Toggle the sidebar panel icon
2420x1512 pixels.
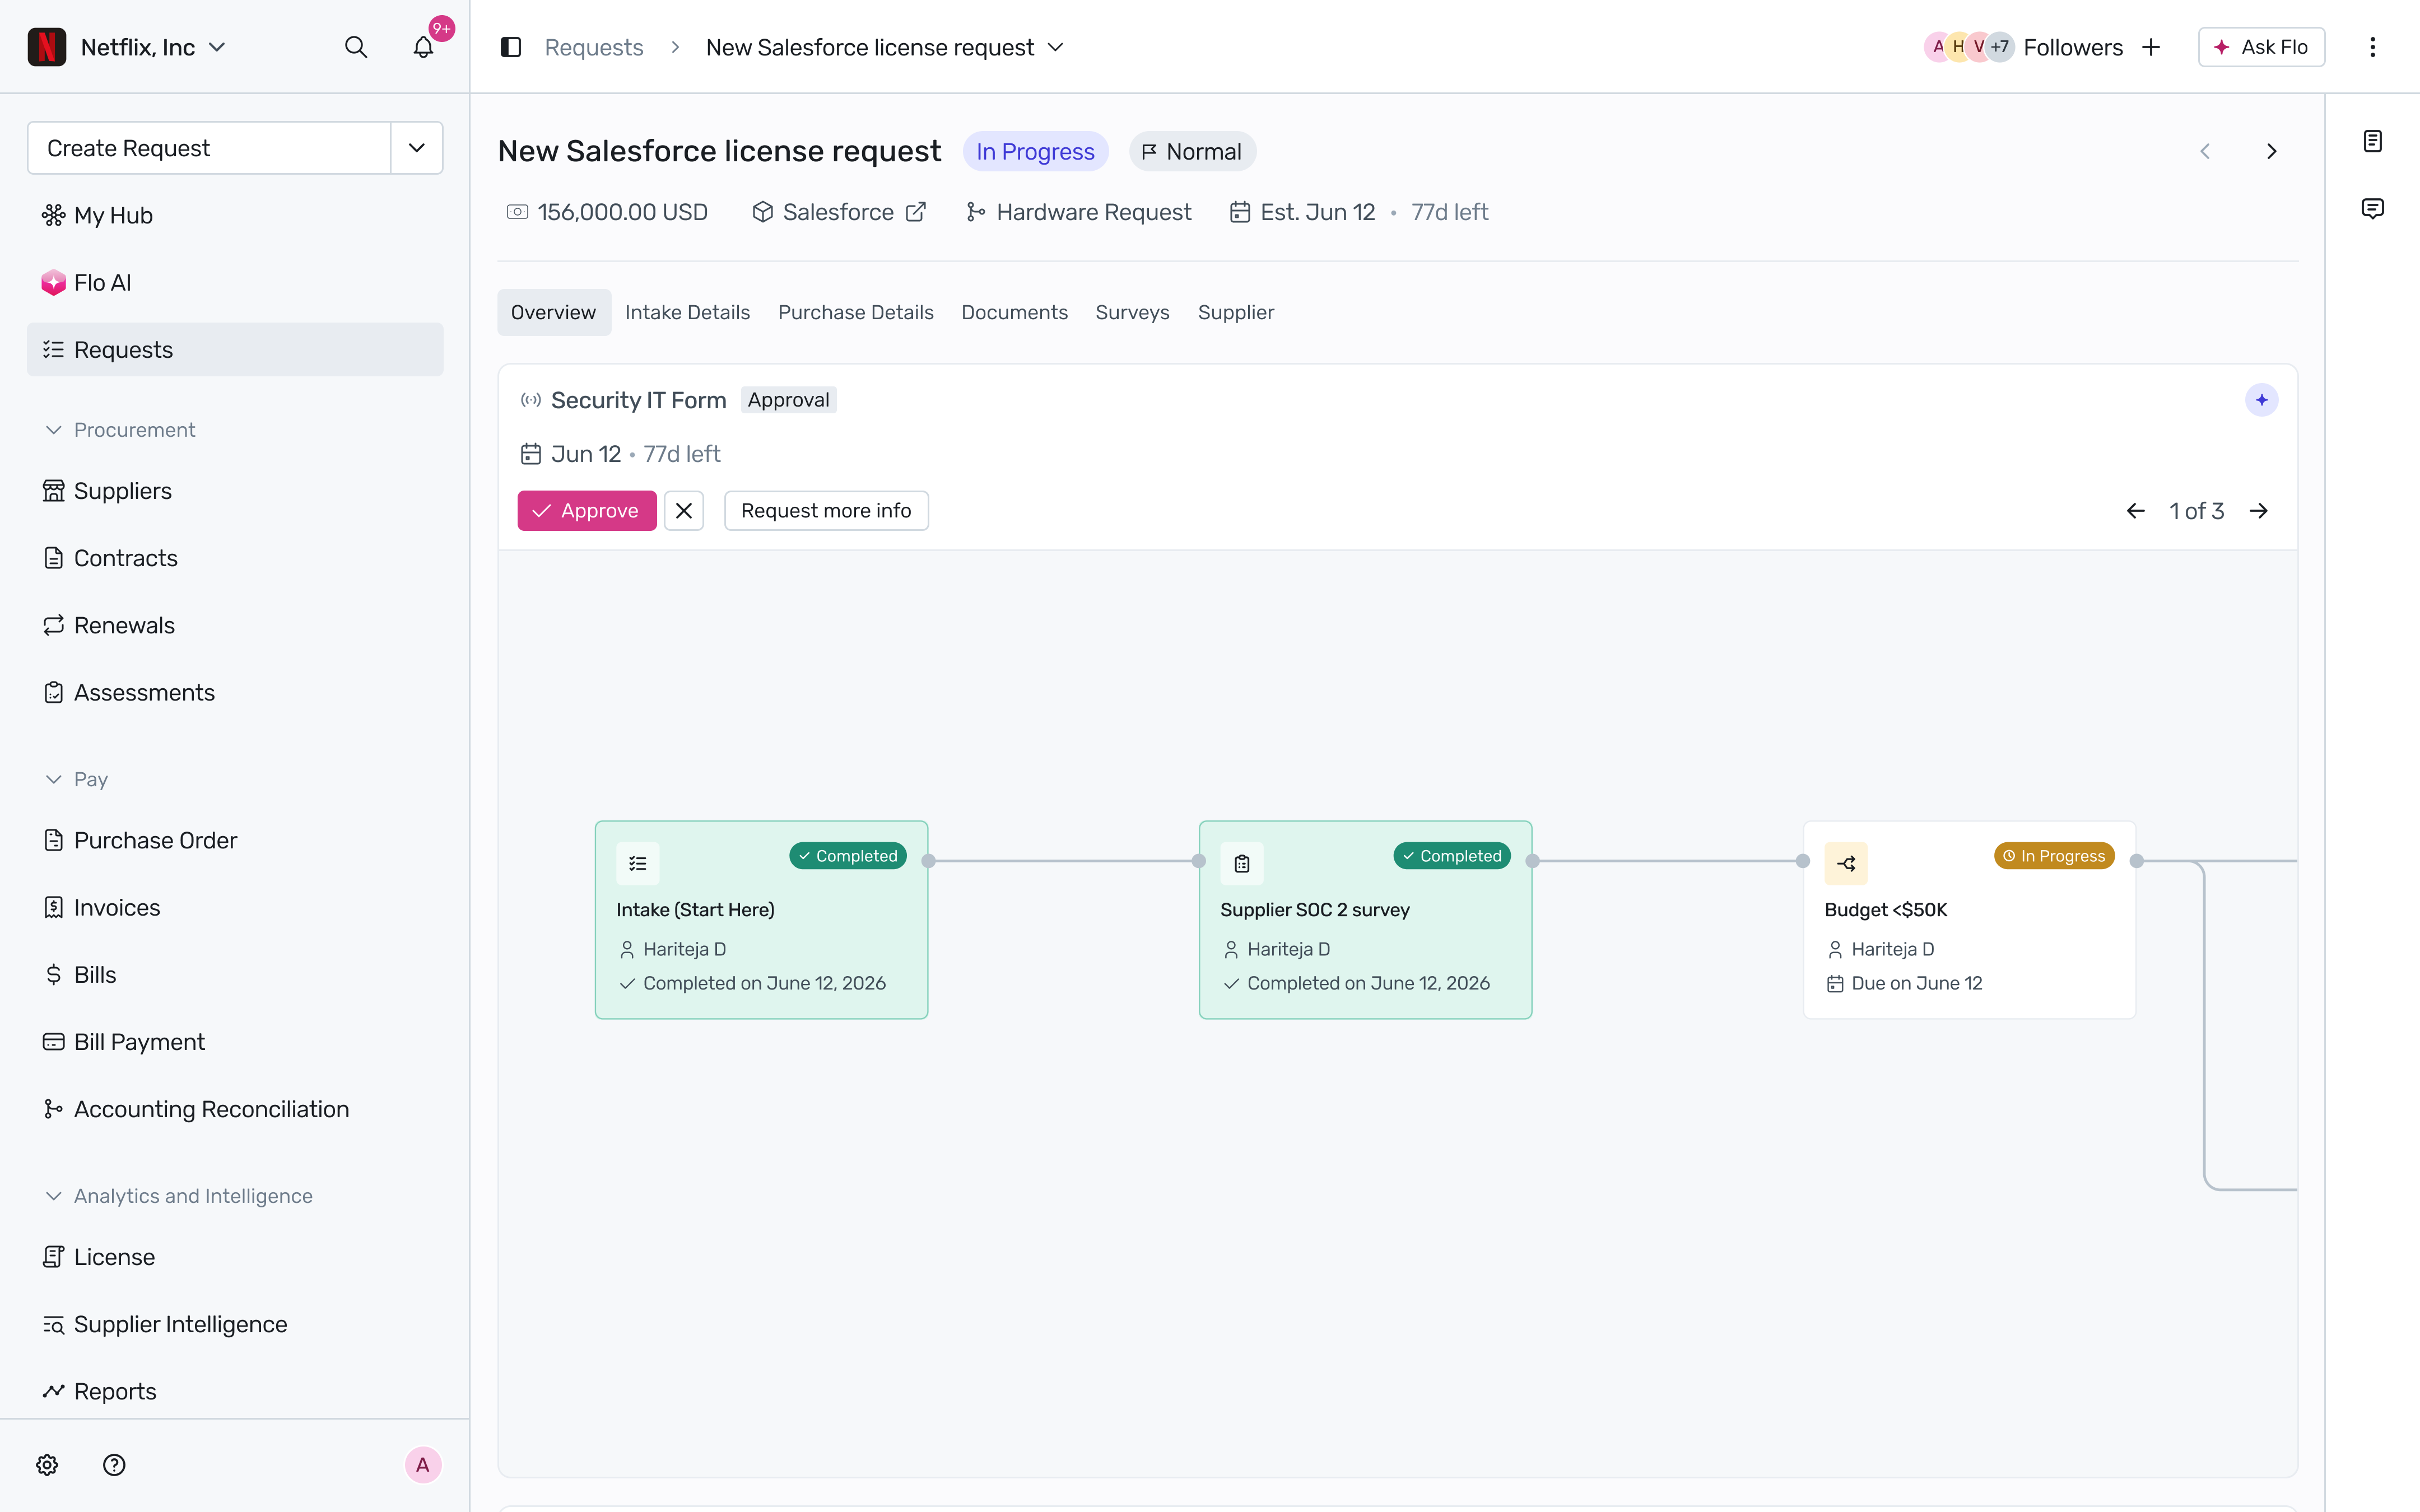pos(511,47)
